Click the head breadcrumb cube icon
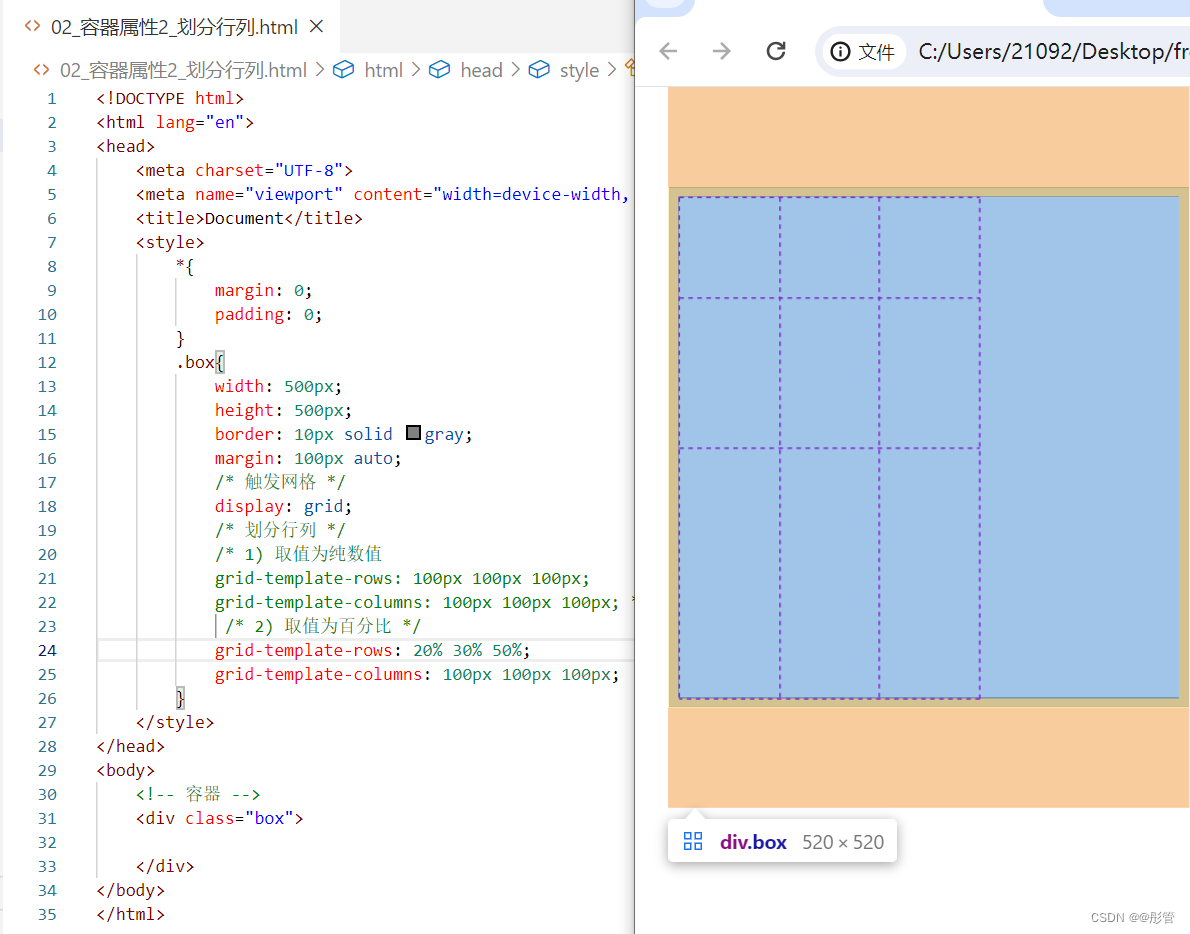The width and height of the screenshot is (1190, 934). (439, 70)
